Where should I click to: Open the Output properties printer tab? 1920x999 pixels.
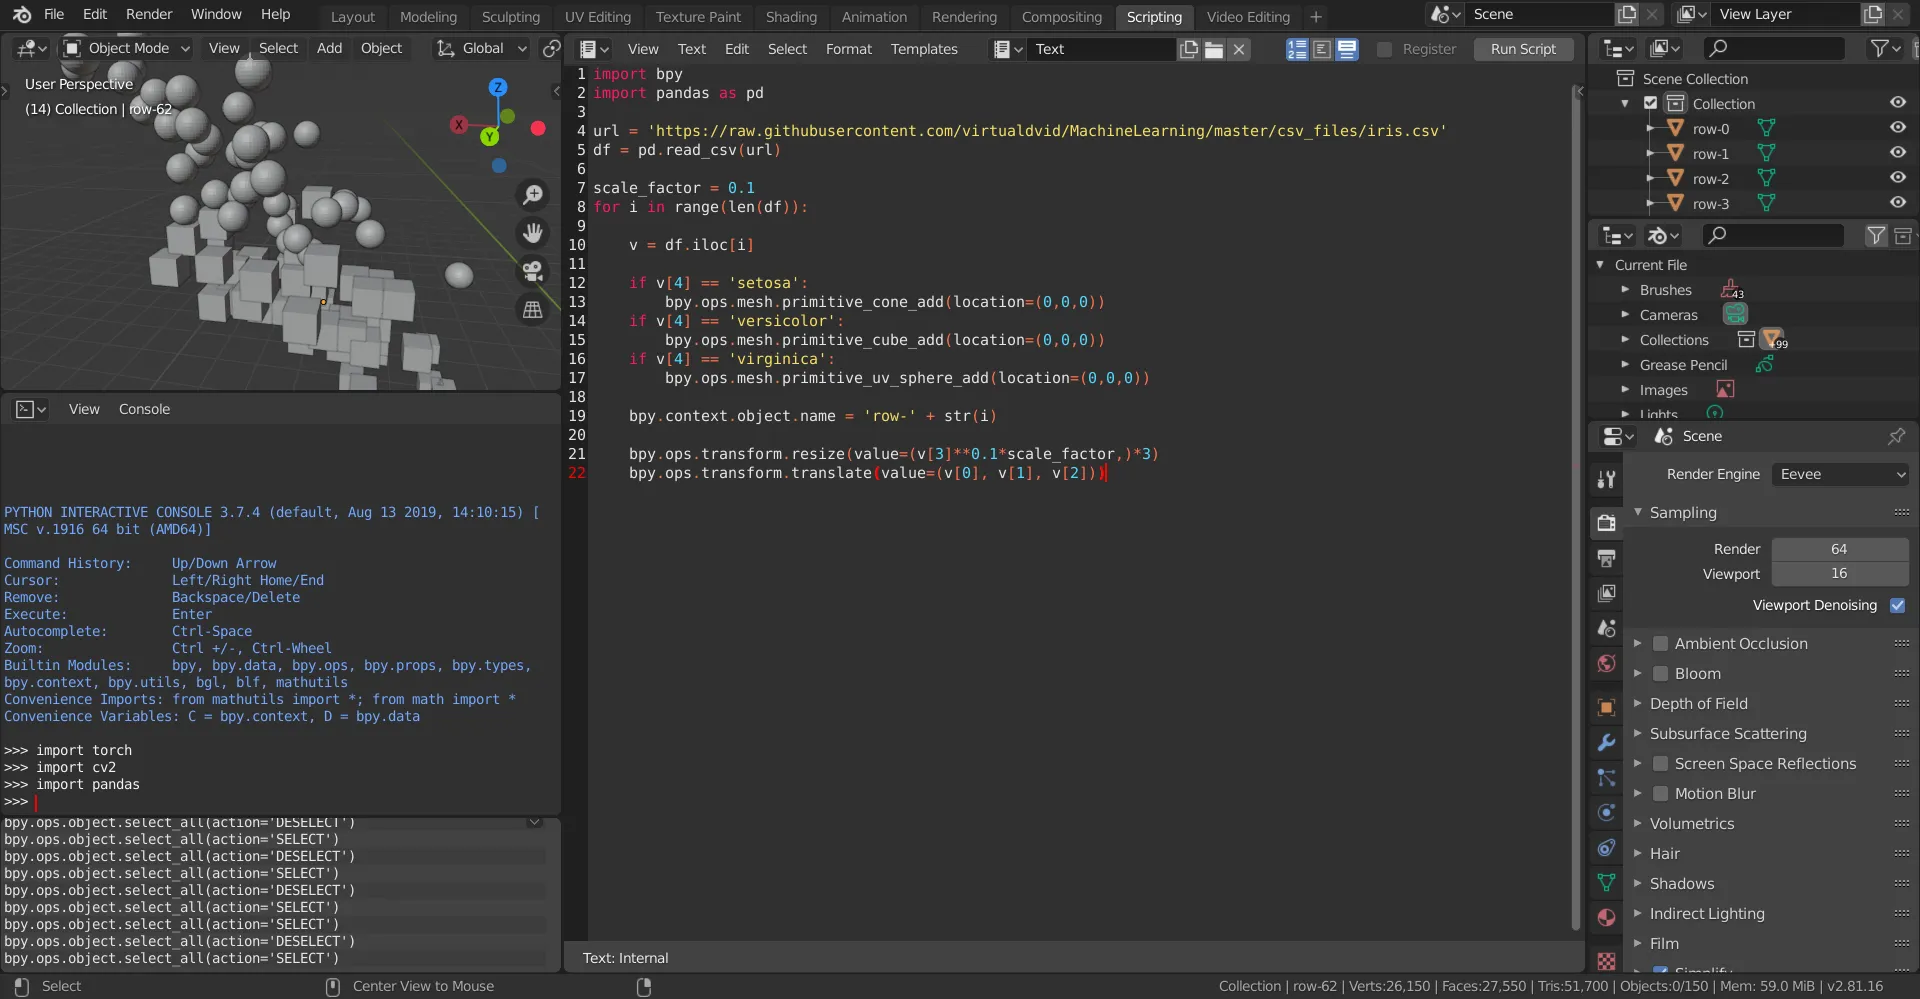click(1606, 558)
